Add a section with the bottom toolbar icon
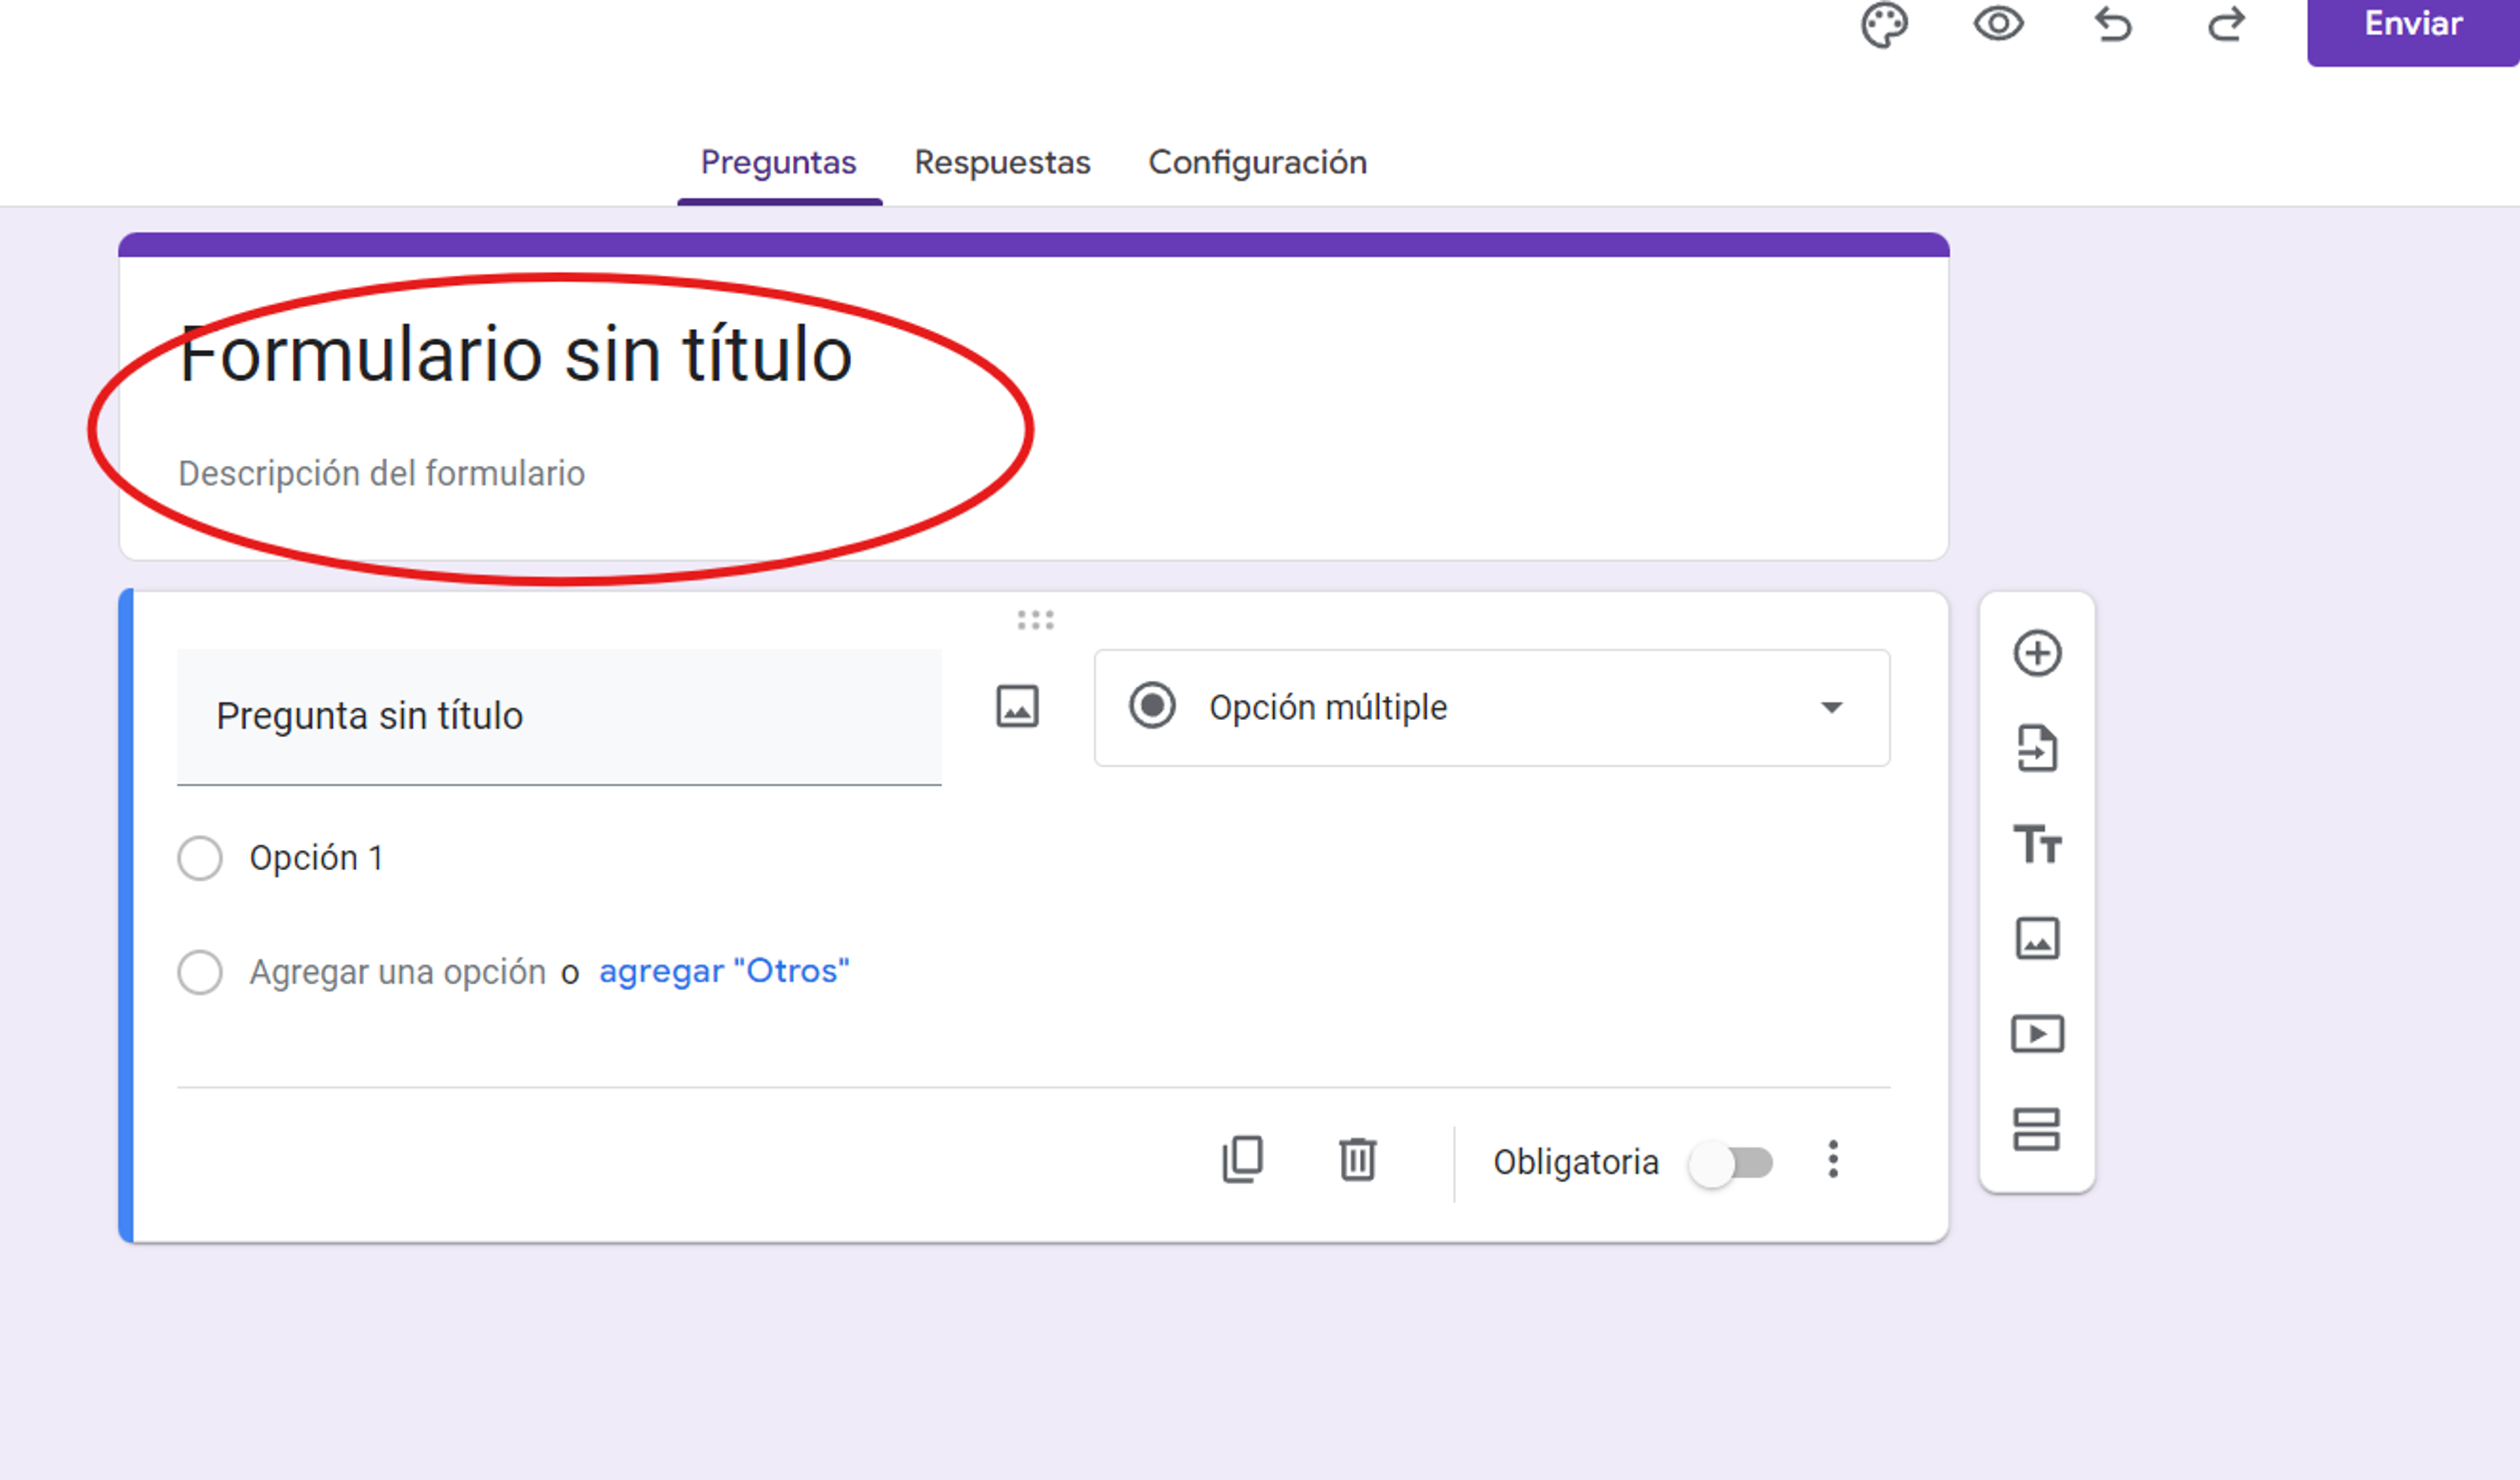This screenshot has height=1480, width=2520. click(2037, 1130)
